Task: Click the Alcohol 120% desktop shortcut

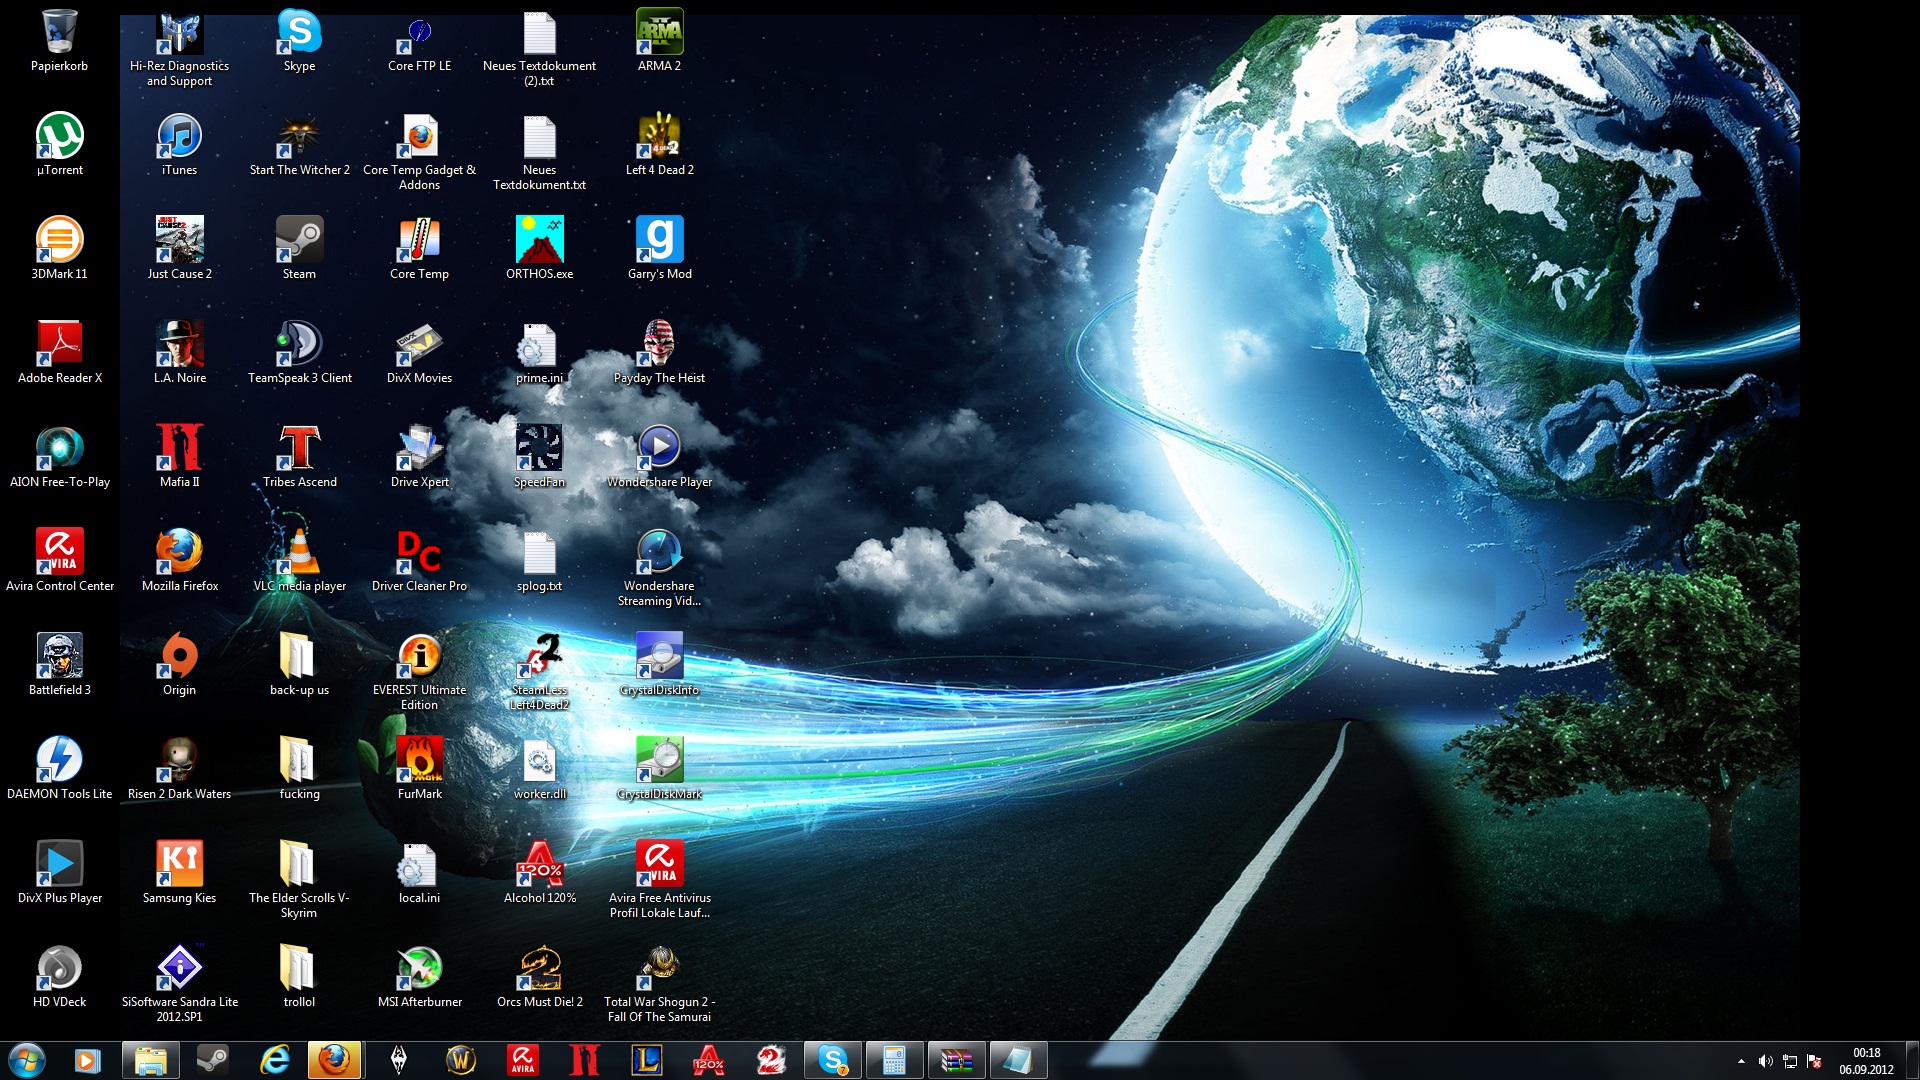Action: (539, 872)
